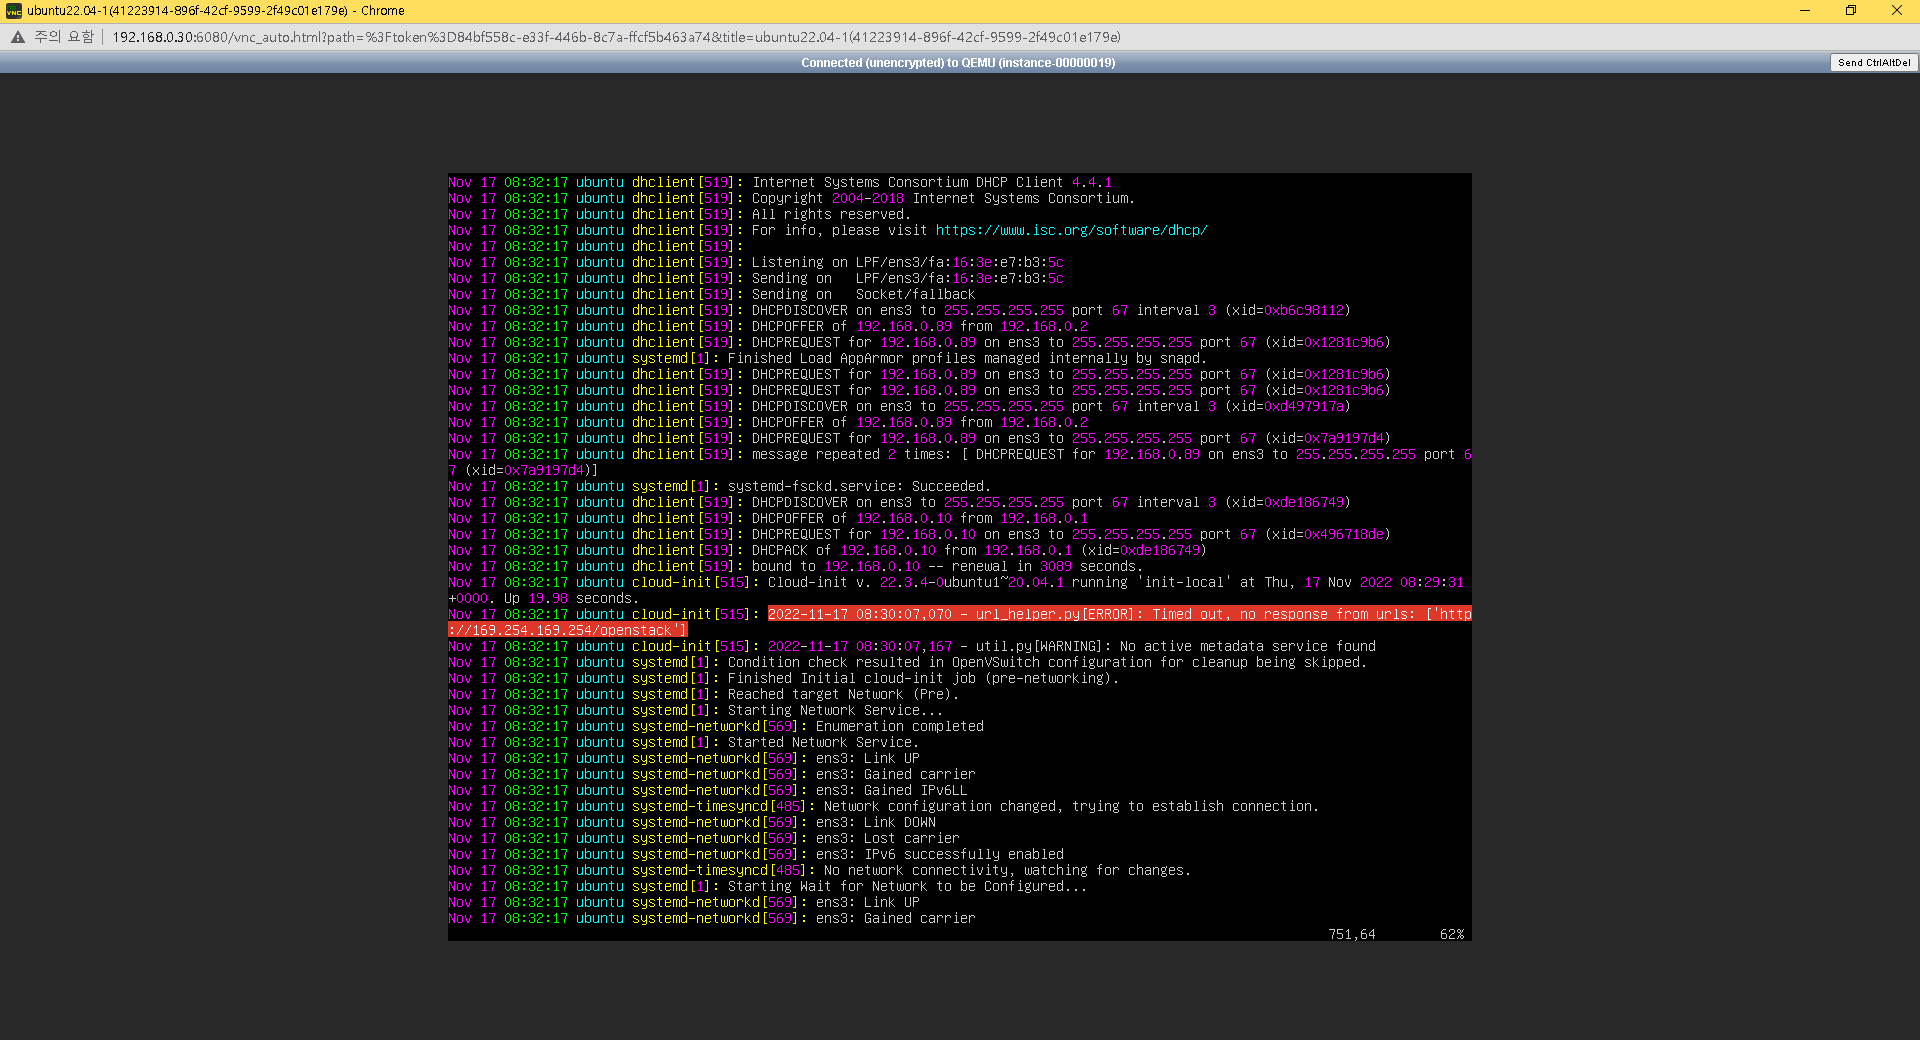Click the URL in the address bar
The image size is (1920, 1040).
pyautogui.click(x=616, y=37)
